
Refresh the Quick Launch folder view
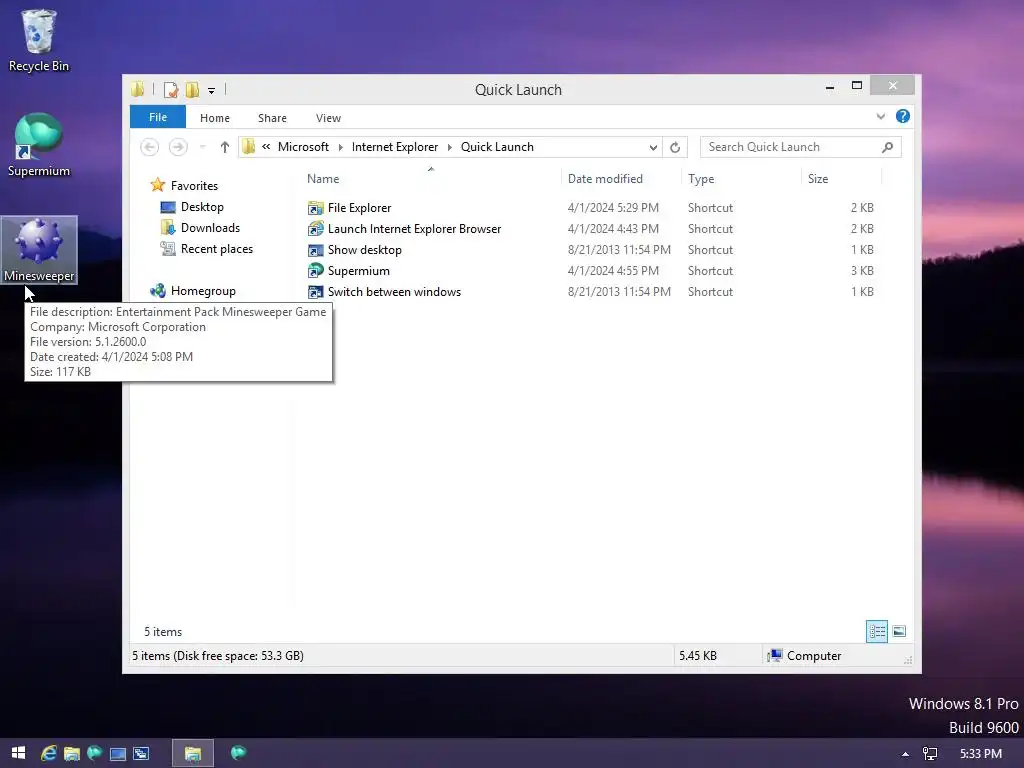pyautogui.click(x=675, y=148)
